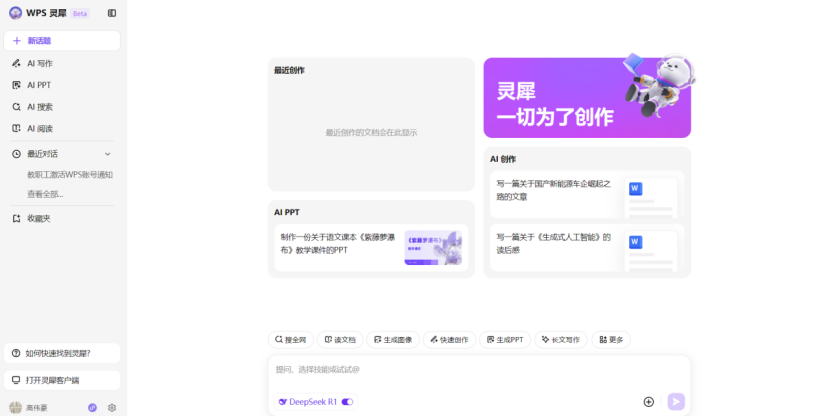Click the Word icon on the 读后感 card

(635, 242)
